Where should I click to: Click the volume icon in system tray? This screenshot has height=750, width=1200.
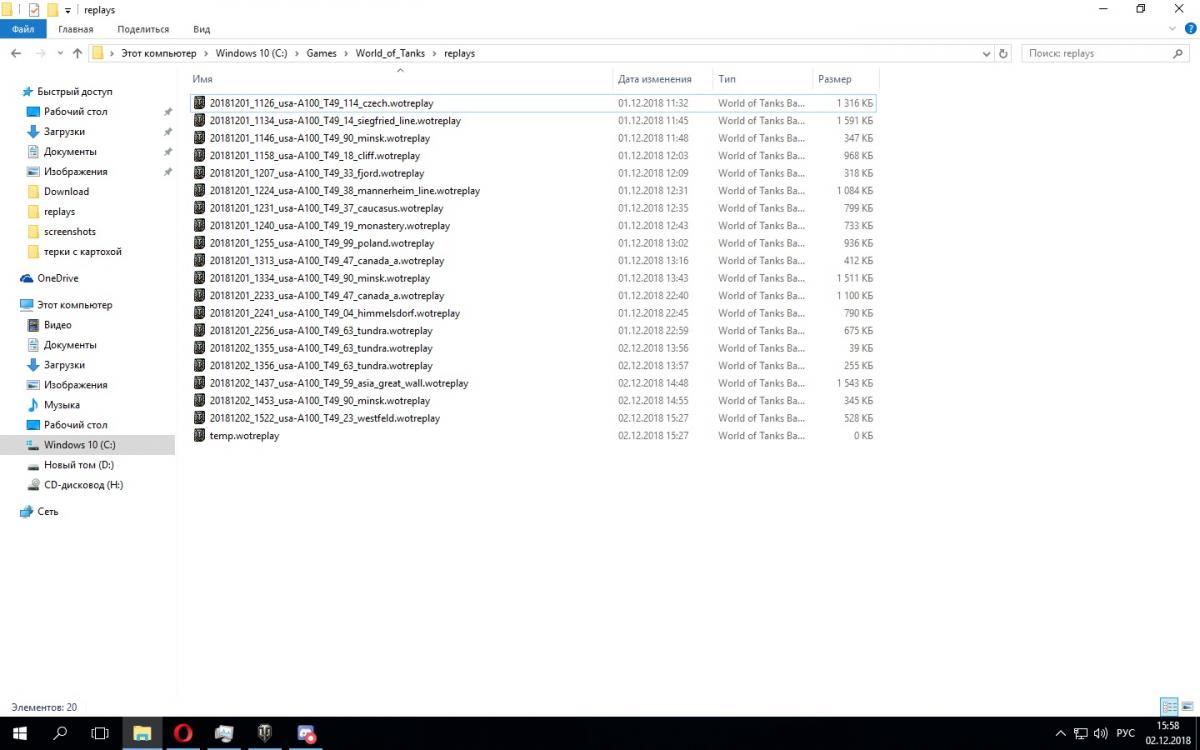(x=1102, y=733)
